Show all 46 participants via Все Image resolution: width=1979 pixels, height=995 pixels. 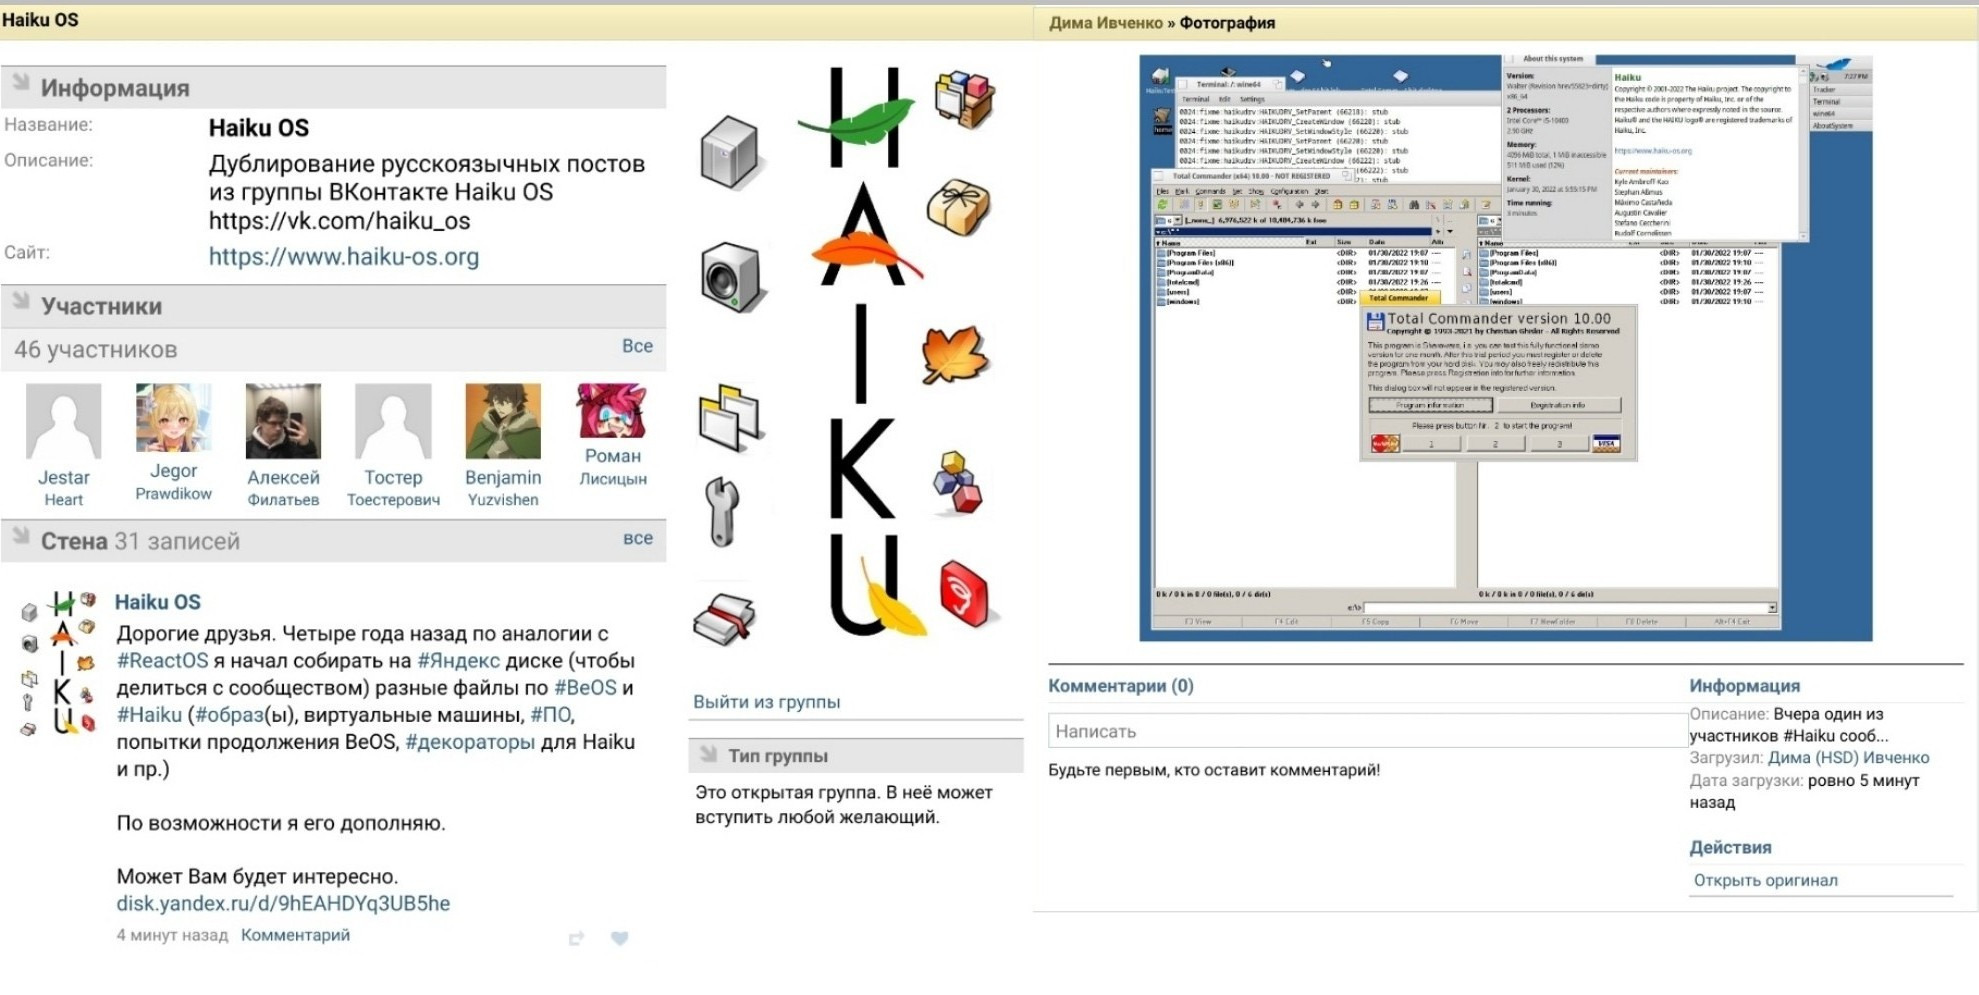tap(637, 346)
